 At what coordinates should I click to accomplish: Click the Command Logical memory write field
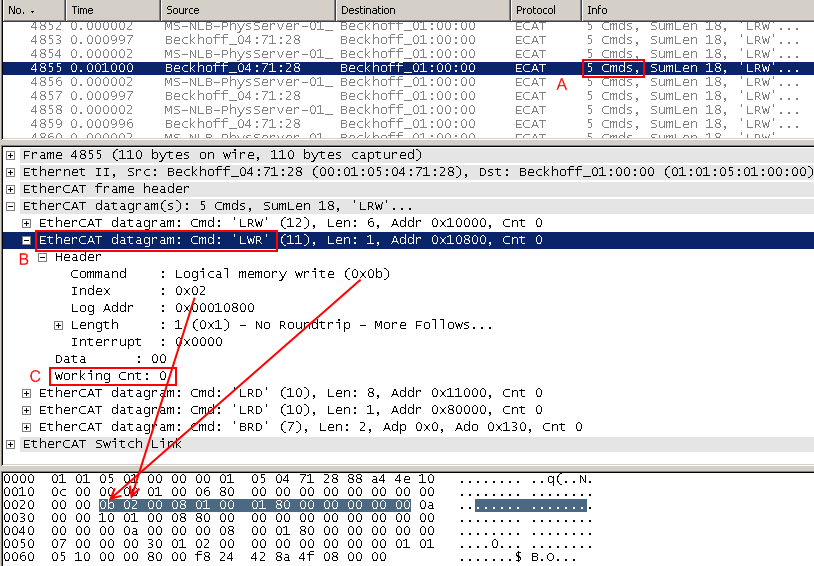click(230, 274)
